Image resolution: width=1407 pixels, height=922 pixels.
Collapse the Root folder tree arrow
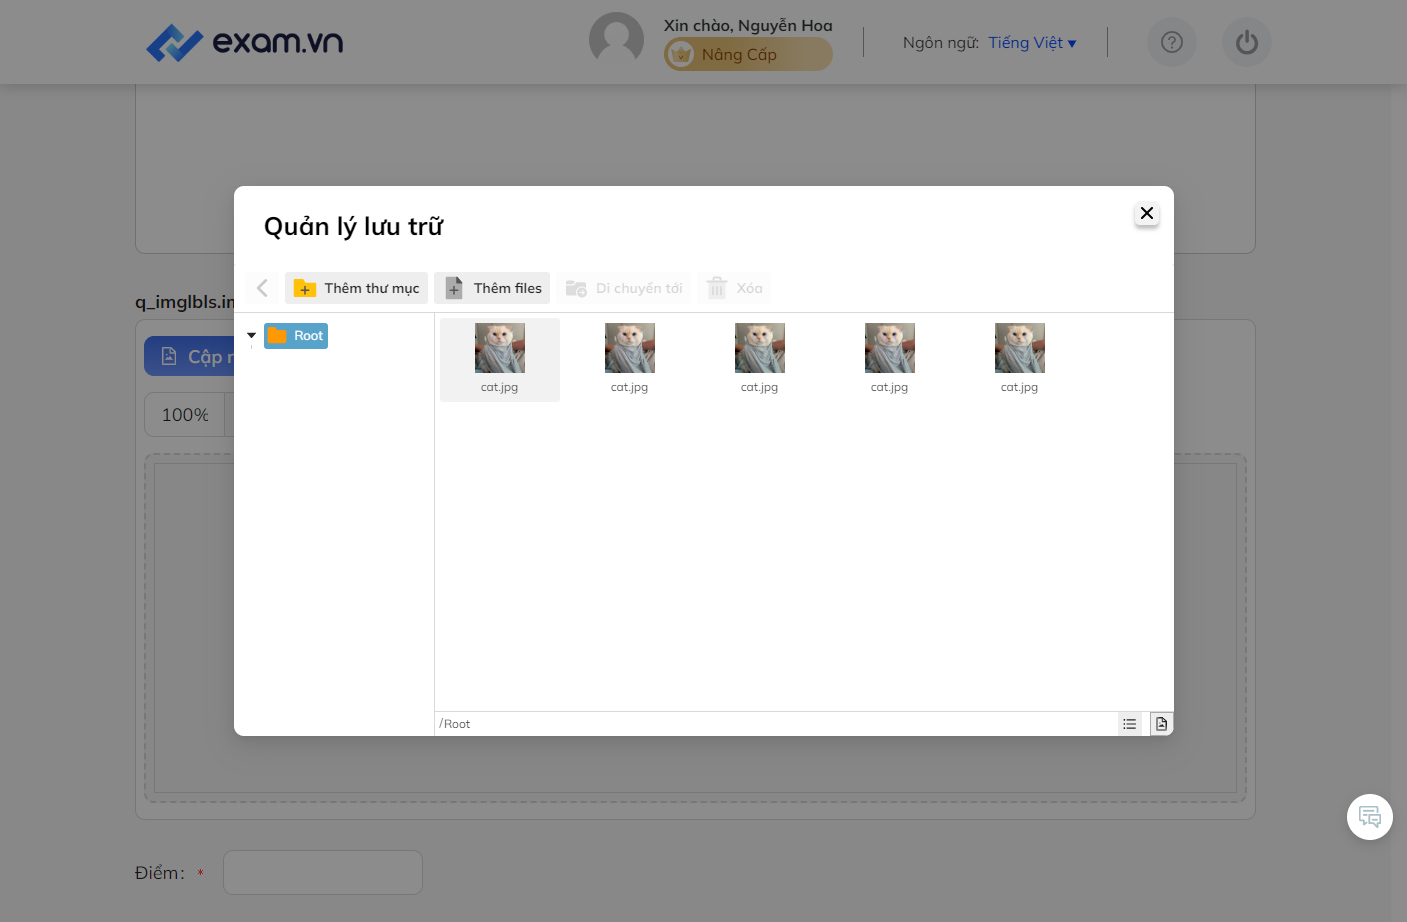[251, 336]
